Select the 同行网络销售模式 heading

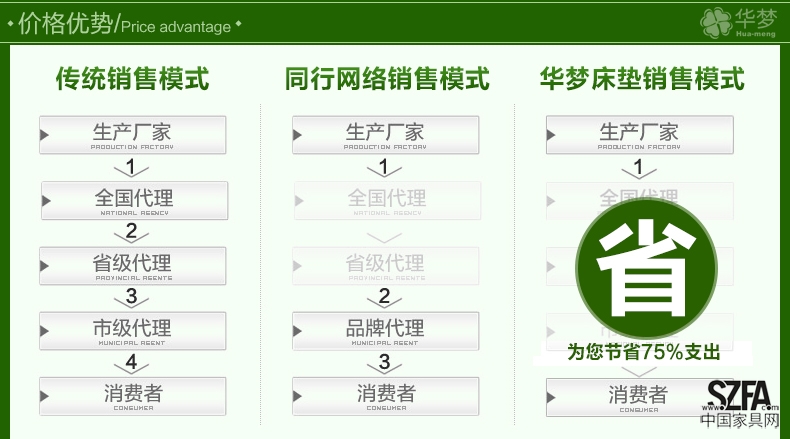pyautogui.click(x=386, y=78)
